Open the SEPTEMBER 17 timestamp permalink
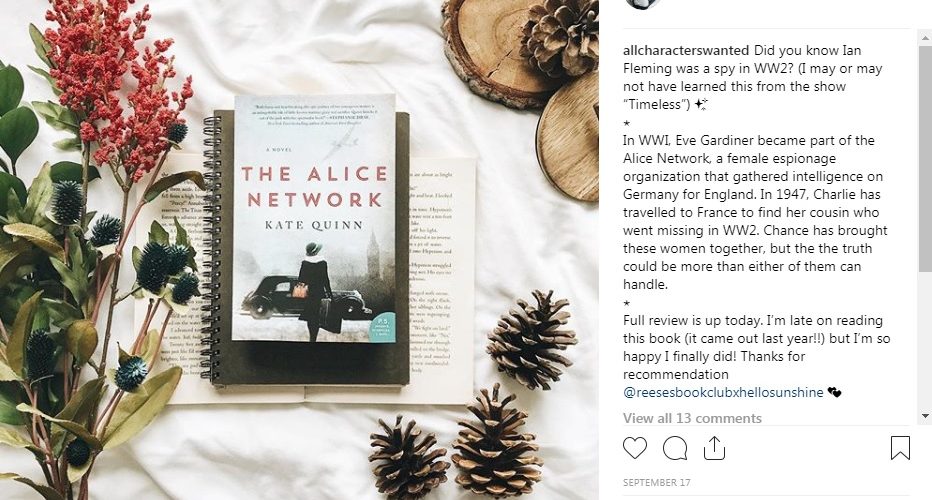Screen dimensions: 932x500 tap(656, 483)
